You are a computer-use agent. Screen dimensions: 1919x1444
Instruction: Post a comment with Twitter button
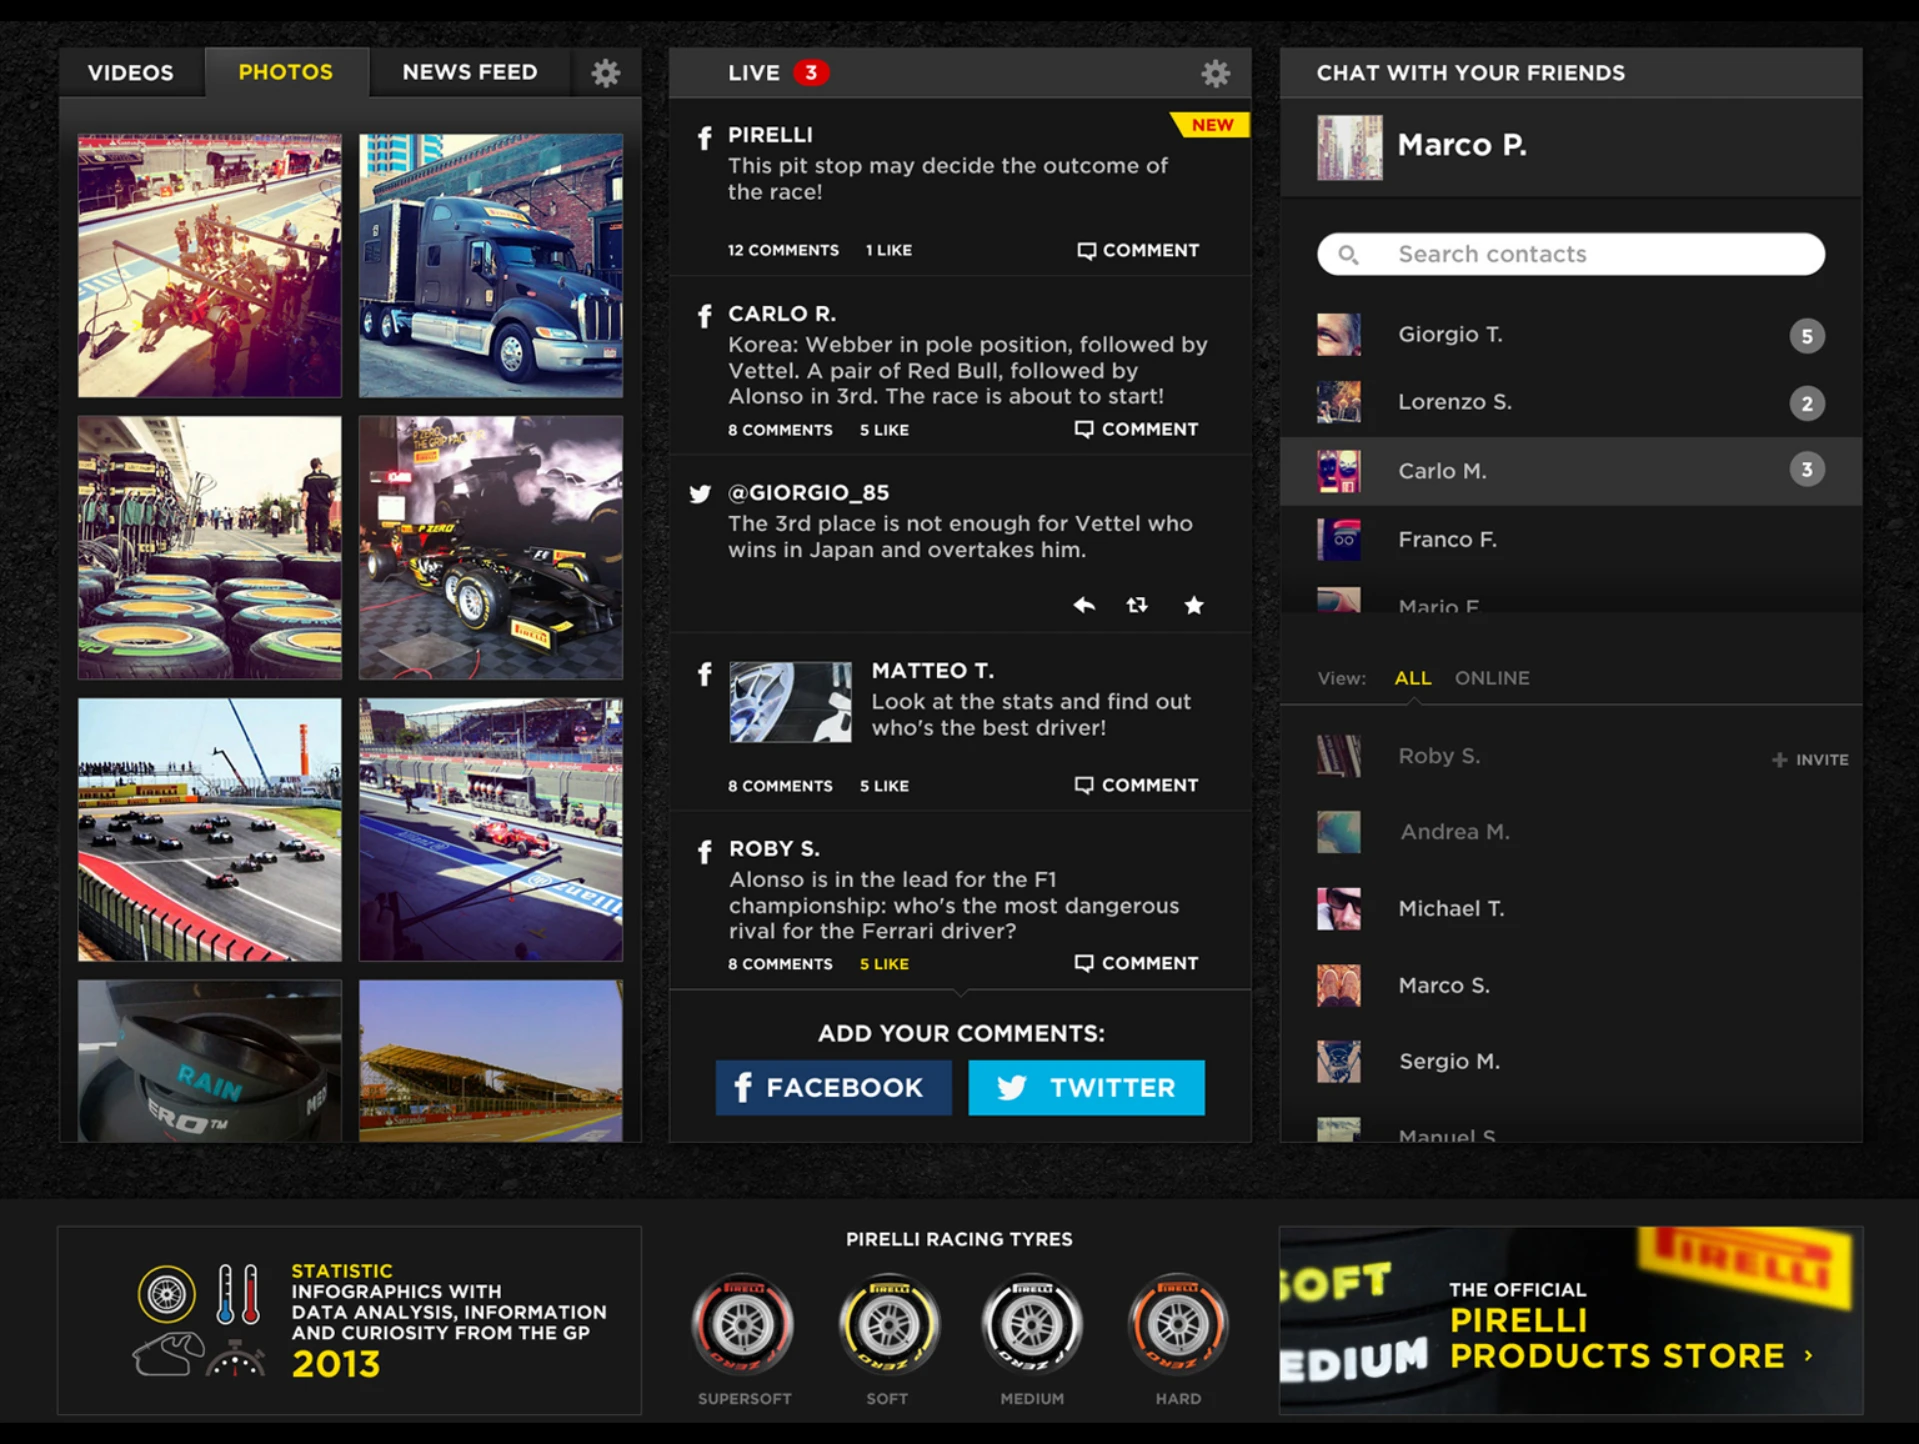coord(1086,1088)
